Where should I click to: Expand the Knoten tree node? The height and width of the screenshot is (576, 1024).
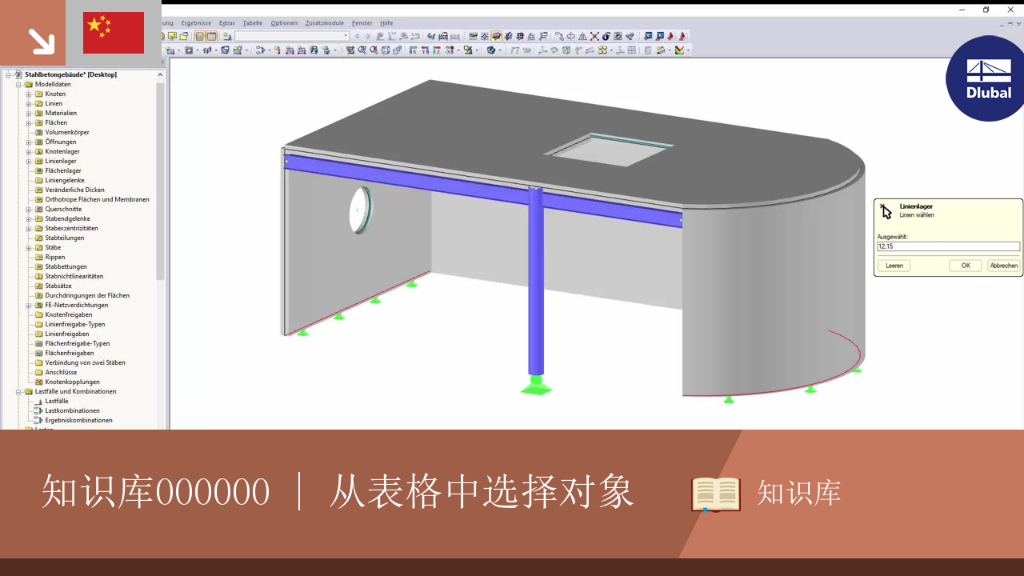pyautogui.click(x=29, y=94)
